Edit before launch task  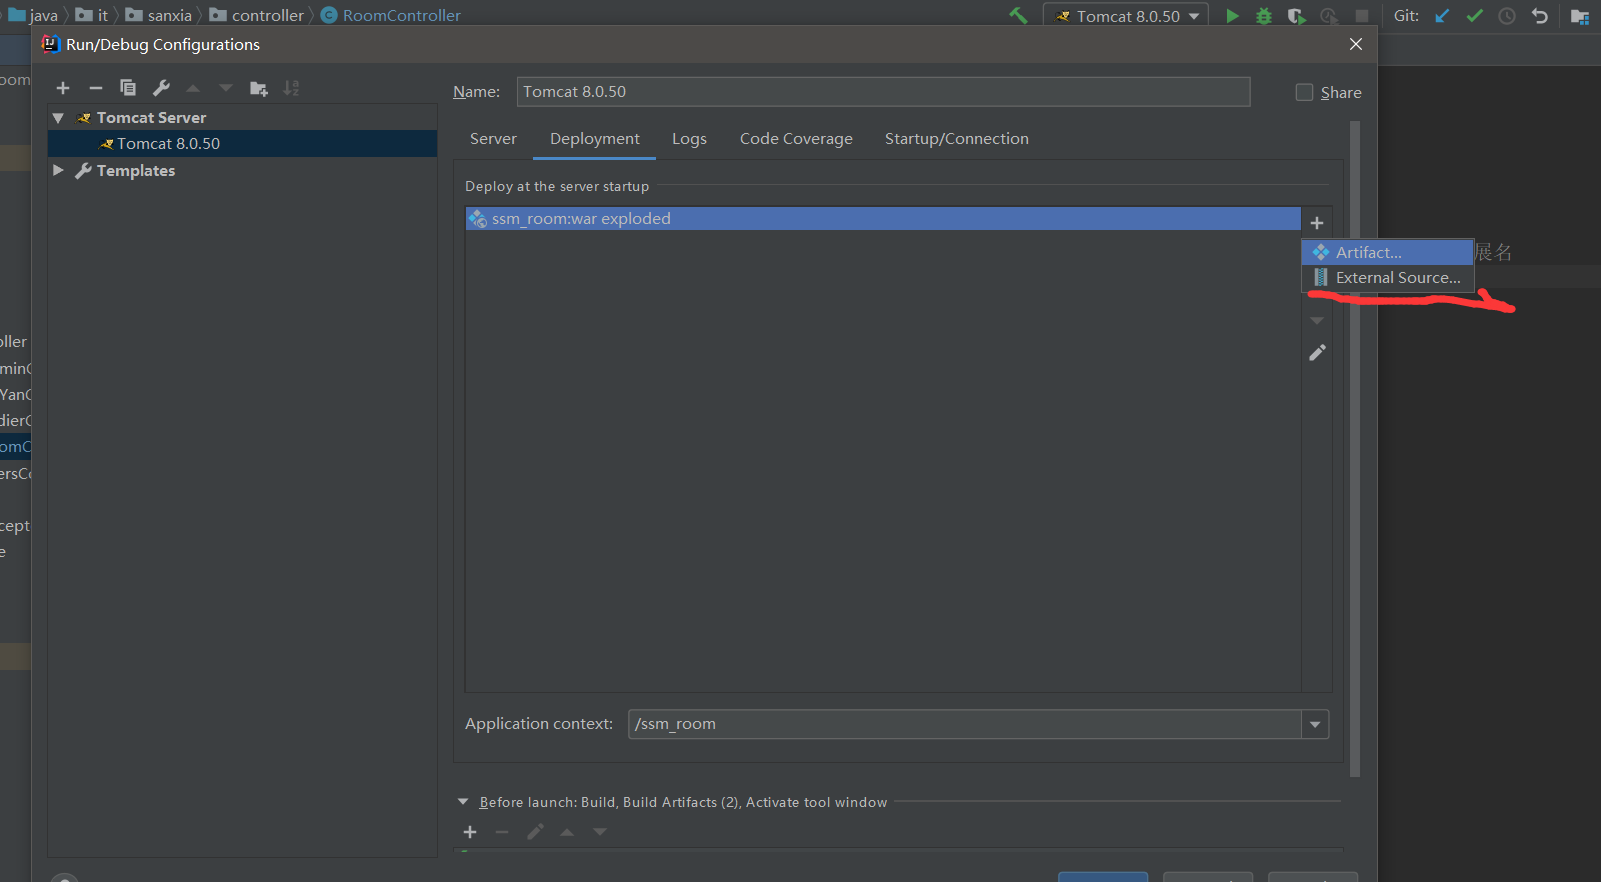coord(535,832)
